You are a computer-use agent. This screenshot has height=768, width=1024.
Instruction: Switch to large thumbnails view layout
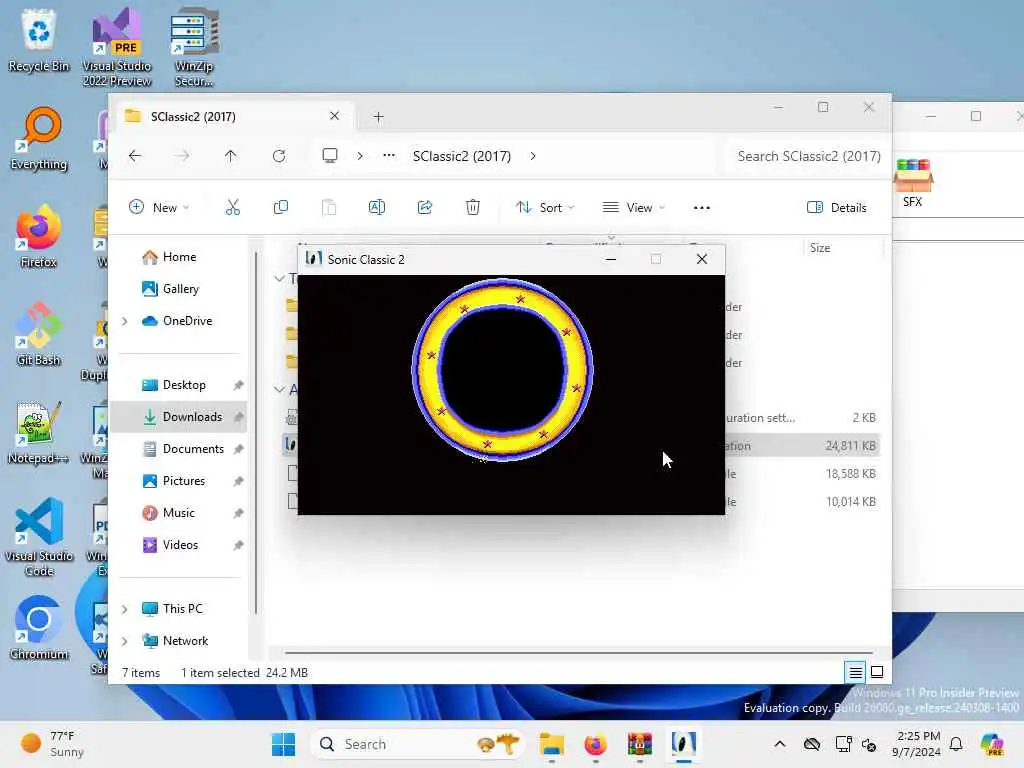coord(877,672)
